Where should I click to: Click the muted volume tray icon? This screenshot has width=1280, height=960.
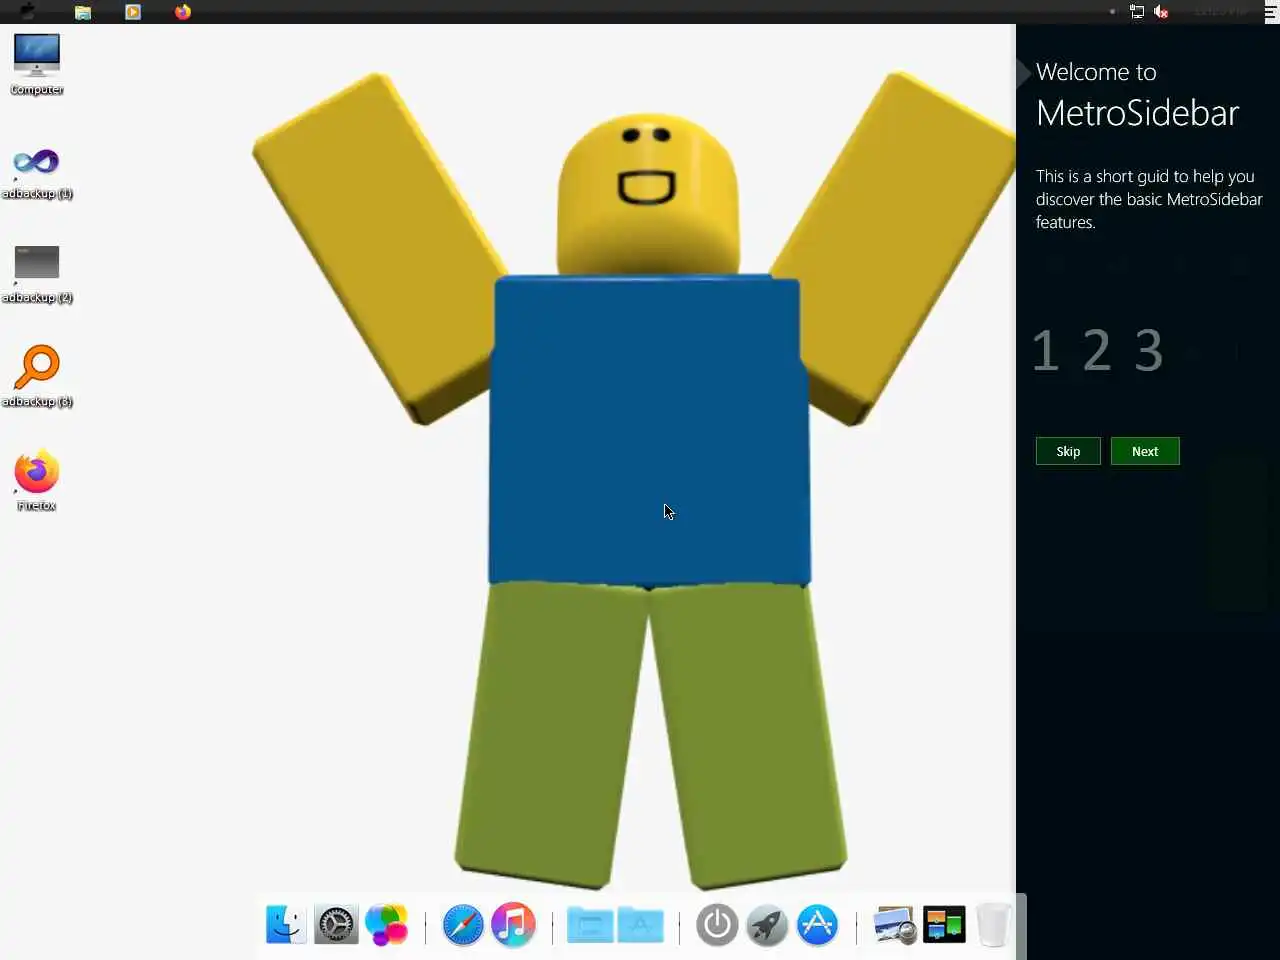point(1161,12)
